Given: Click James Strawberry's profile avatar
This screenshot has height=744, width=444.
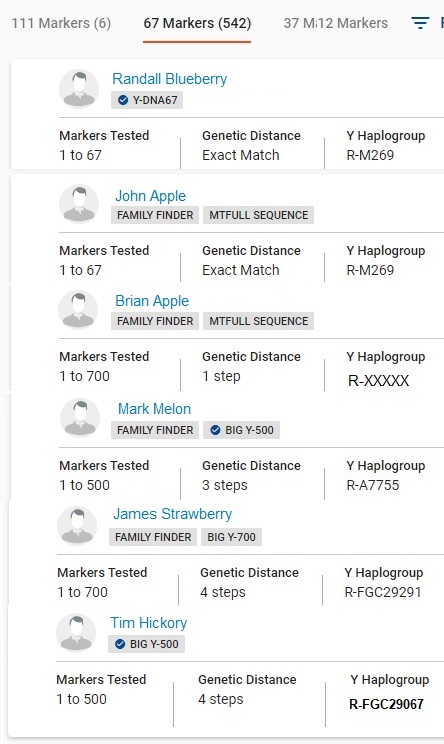Looking at the screenshot, I should [77, 525].
